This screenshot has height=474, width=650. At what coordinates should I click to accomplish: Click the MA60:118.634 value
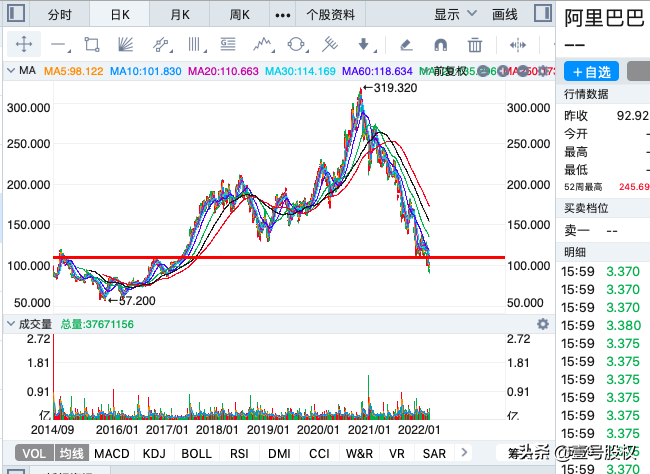click(377, 71)
